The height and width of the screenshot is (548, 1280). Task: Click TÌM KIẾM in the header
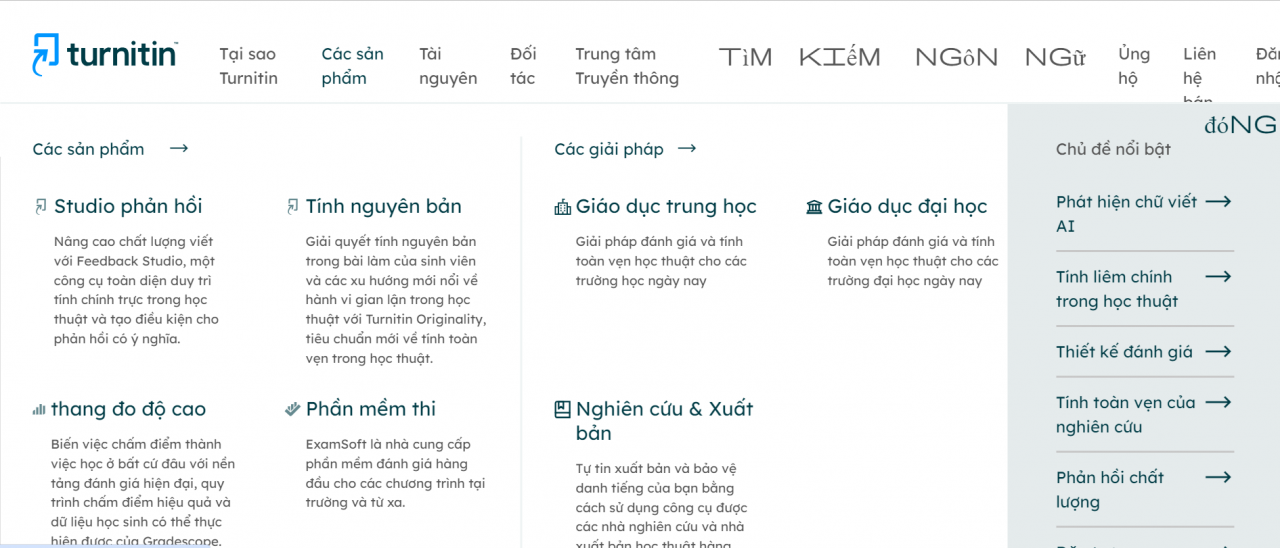800,58
